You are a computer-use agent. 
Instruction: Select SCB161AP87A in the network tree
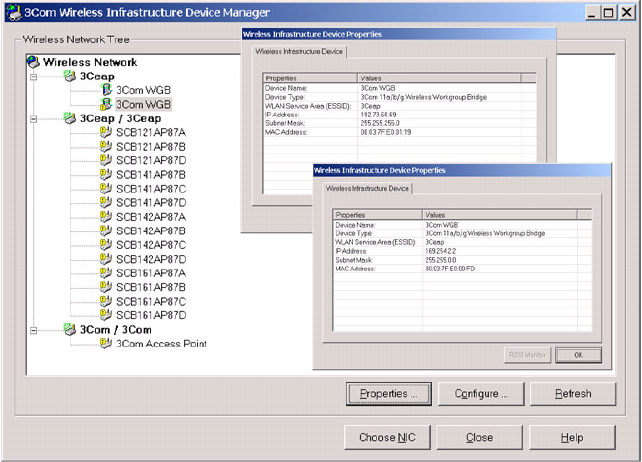[x=150, y=273]
